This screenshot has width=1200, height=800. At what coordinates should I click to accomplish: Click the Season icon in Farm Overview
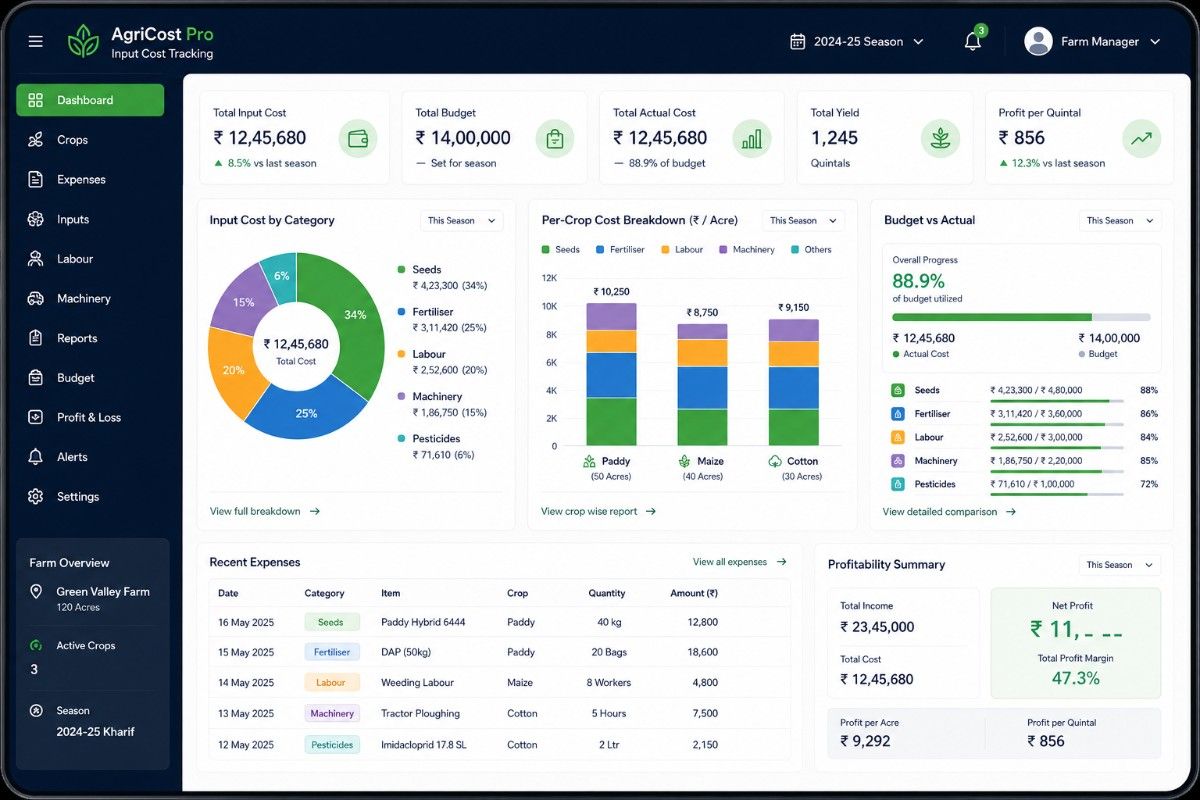click(x=36, y=711)
